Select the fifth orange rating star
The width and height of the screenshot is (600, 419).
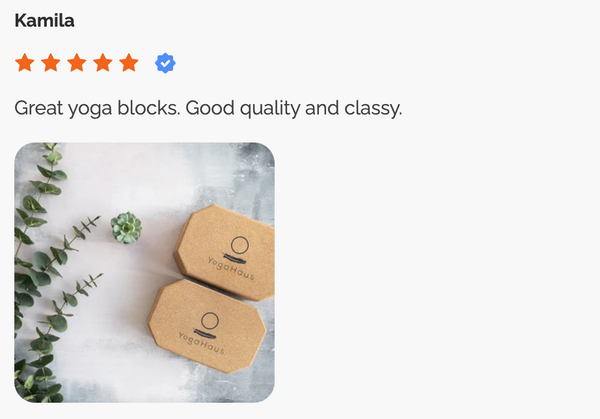(x=129, y=63)
